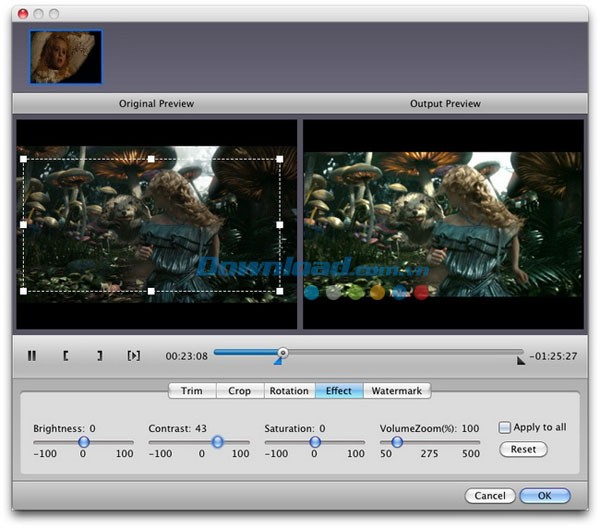600x528 pixels.
Task: Click the Output Preview header
Action: click(x=445, y=104)
